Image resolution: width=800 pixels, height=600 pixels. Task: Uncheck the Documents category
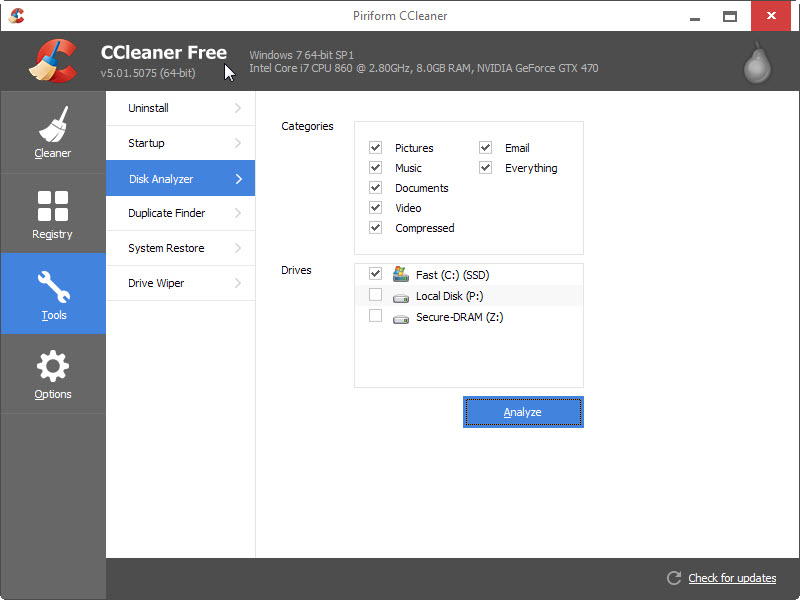pos(376,187)
